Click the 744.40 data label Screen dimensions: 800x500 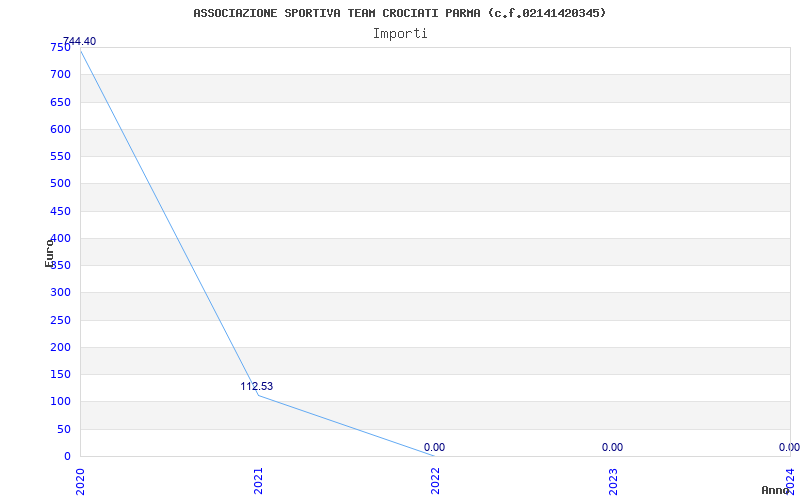tap(79, 41)
